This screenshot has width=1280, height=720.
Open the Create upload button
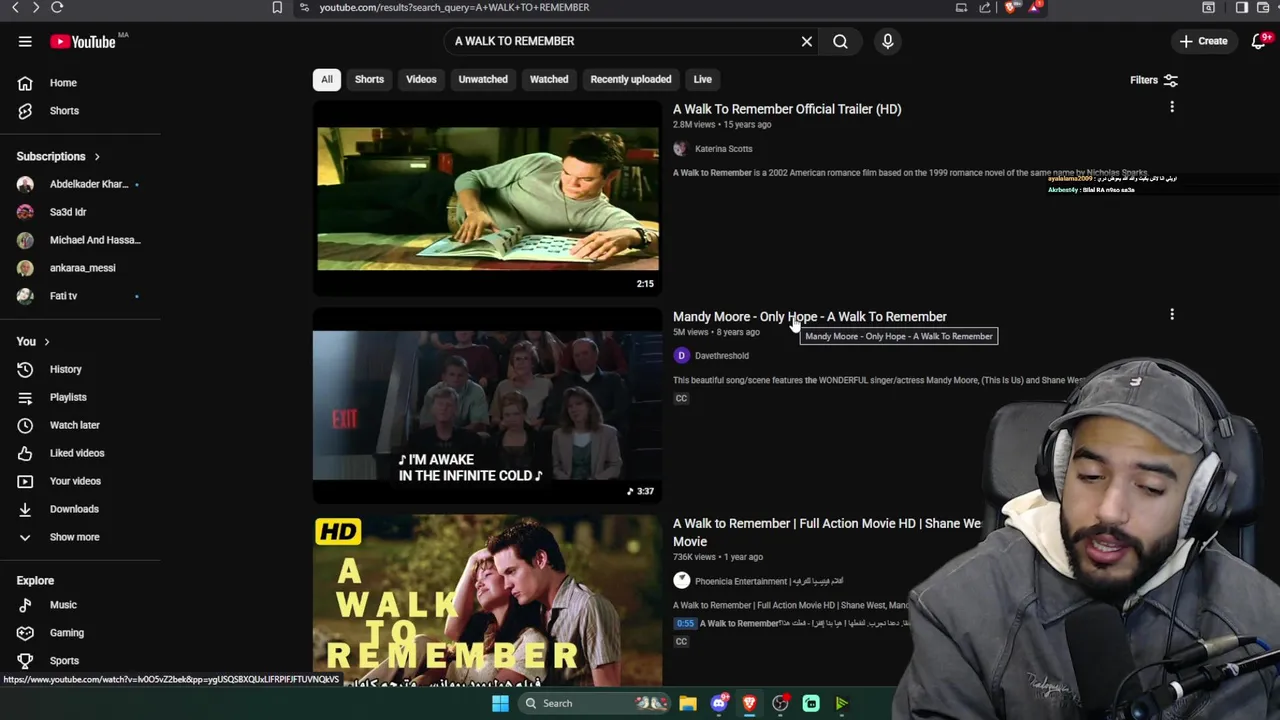1203,41
